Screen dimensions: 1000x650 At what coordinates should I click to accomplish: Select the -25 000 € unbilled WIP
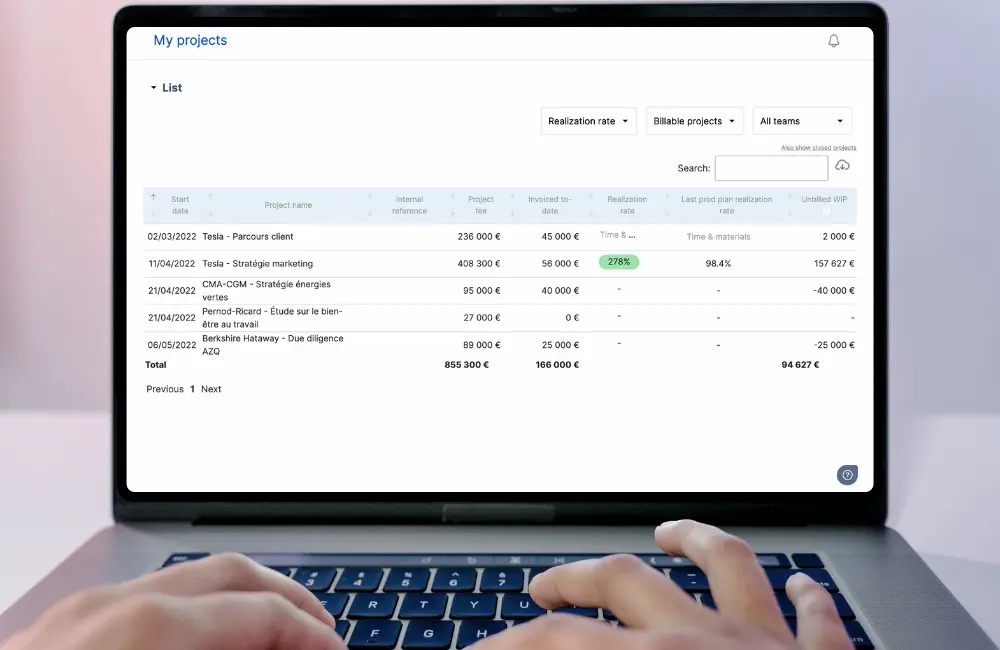coord(834,344)
